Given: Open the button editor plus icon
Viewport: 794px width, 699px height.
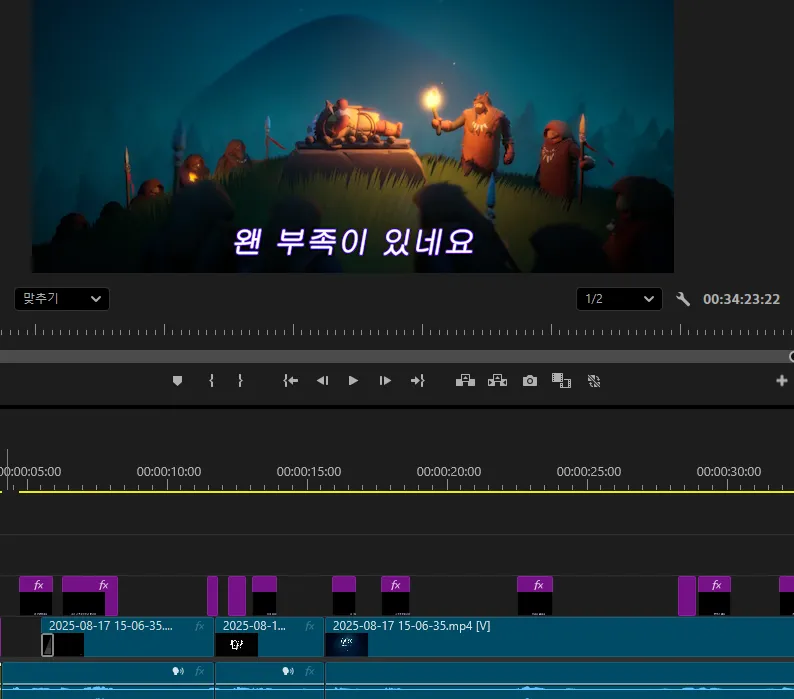Looking at the screenshot, I should point(782,381).
